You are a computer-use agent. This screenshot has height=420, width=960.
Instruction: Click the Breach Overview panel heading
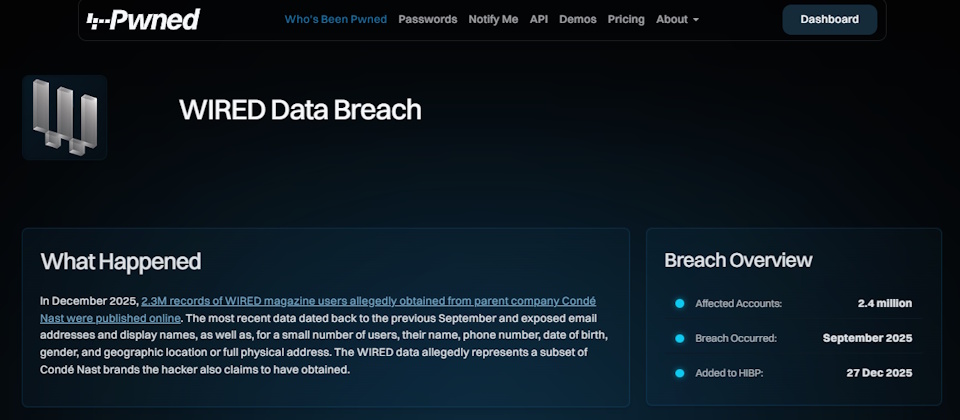coord(738,260)
